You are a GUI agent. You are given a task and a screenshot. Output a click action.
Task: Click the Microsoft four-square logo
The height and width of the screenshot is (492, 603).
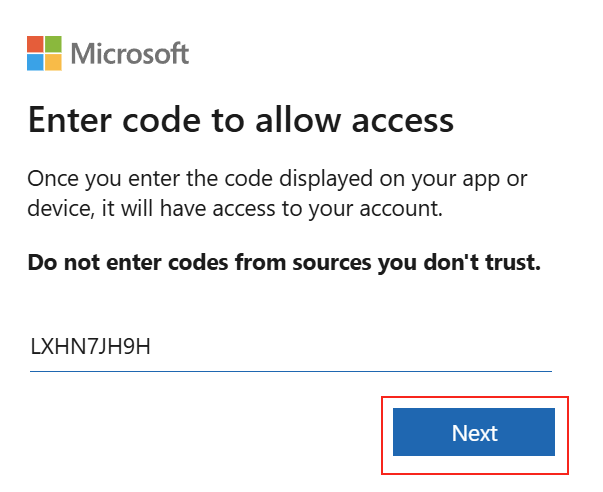click(x=44, y=53)
